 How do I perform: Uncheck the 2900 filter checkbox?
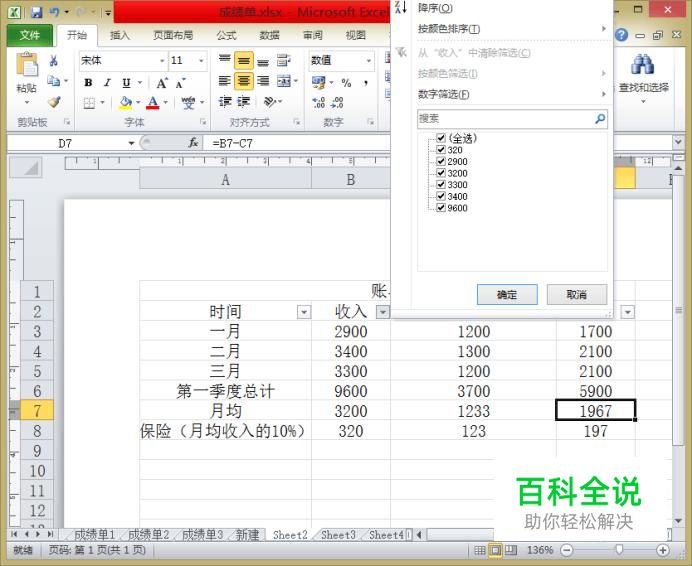tap(440, 161)
